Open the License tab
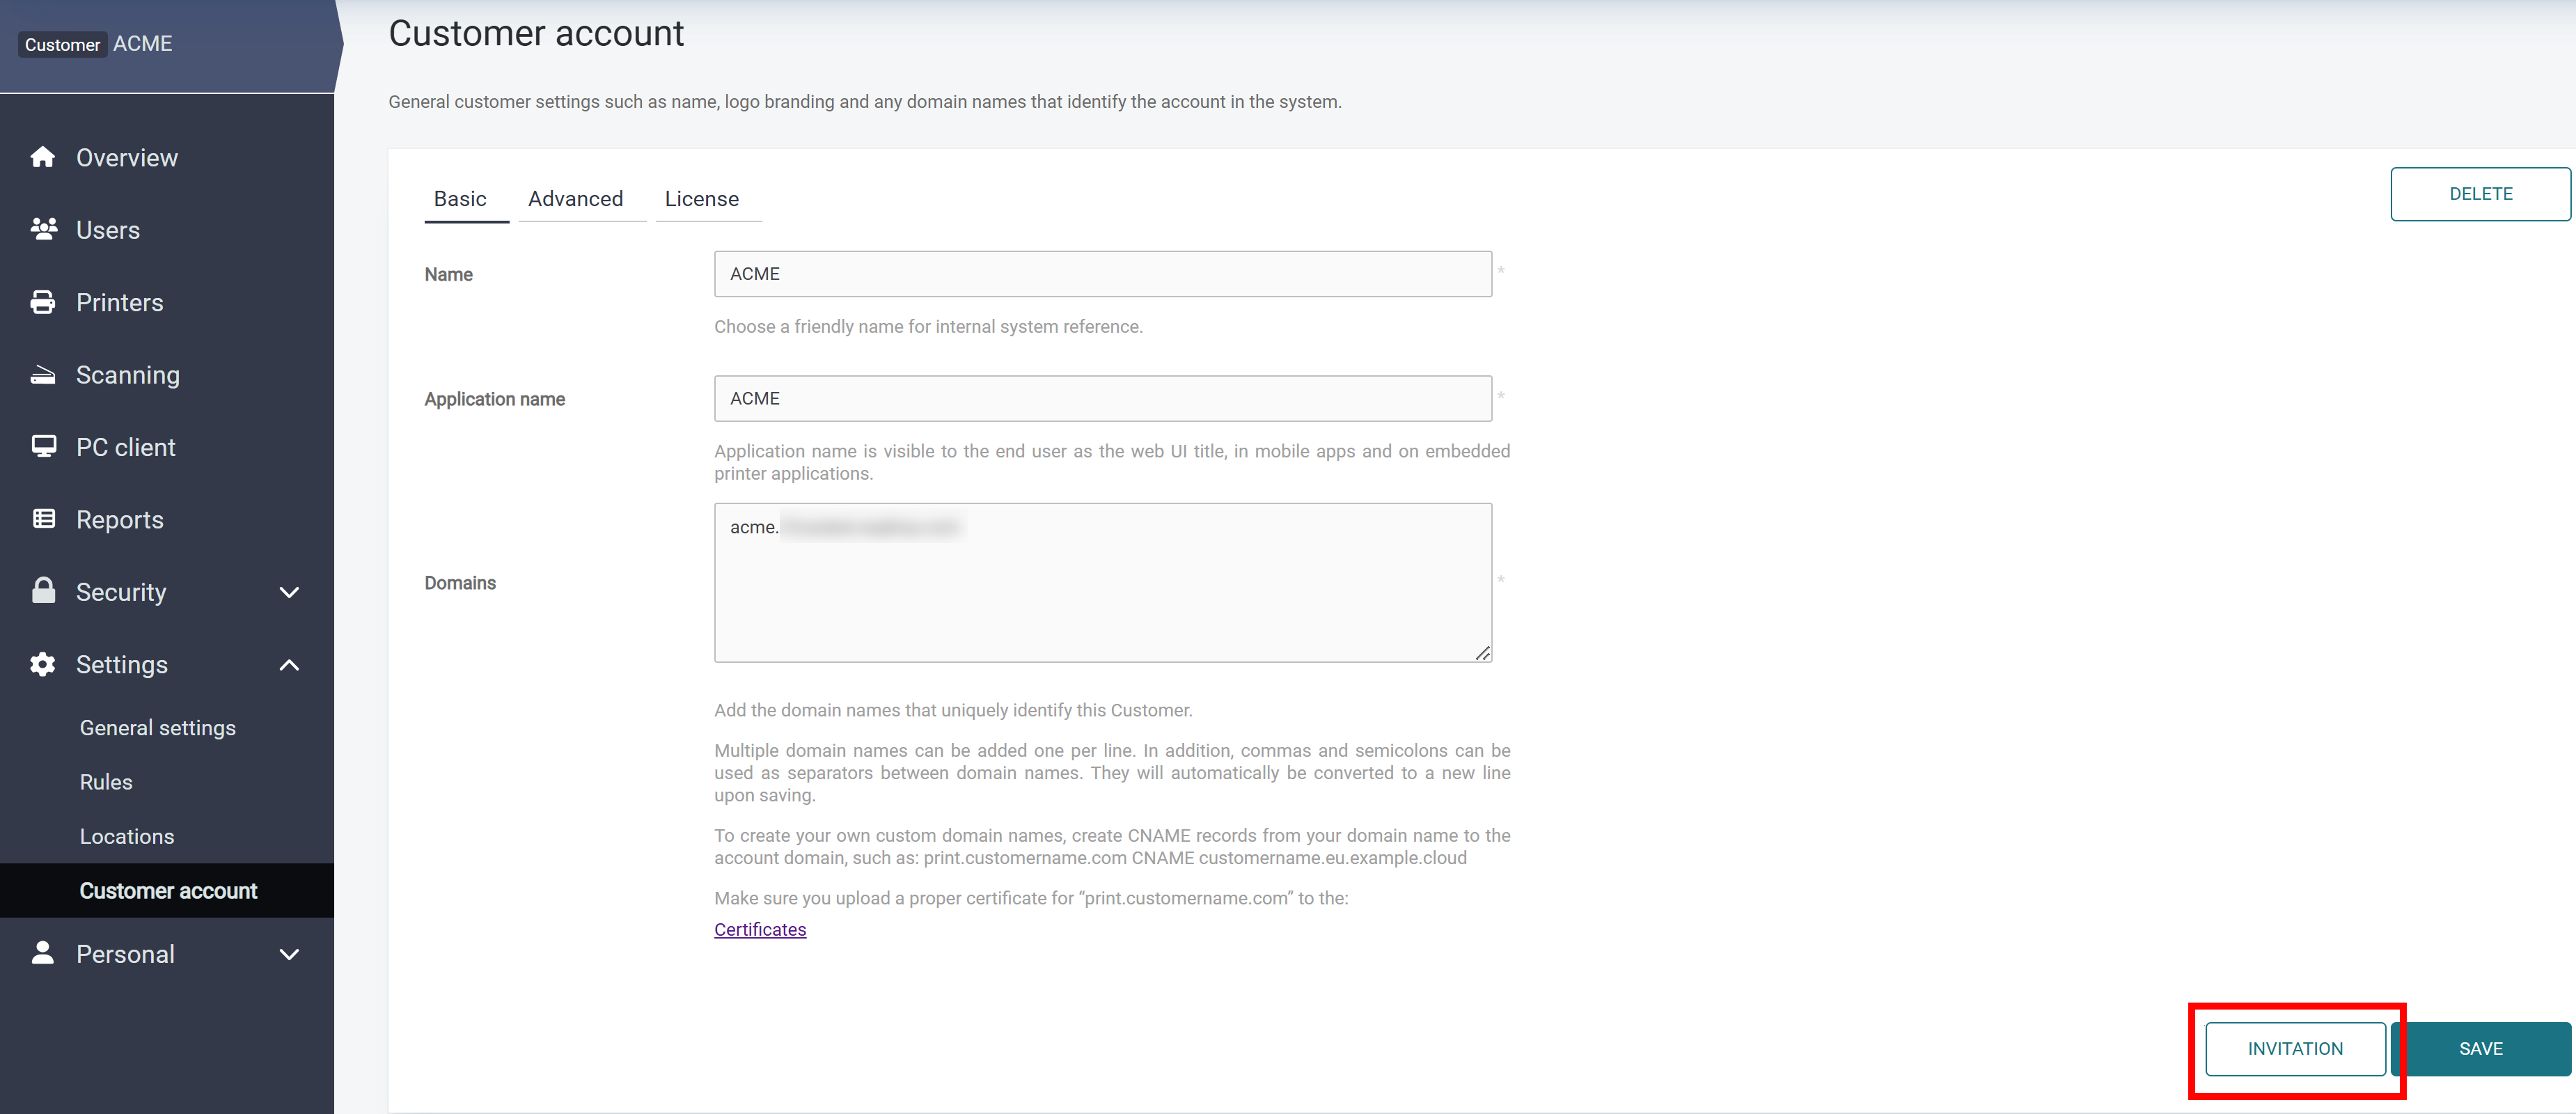Image resolution: width=2576 pixels, height=1114 pixels. click(701, 199)
